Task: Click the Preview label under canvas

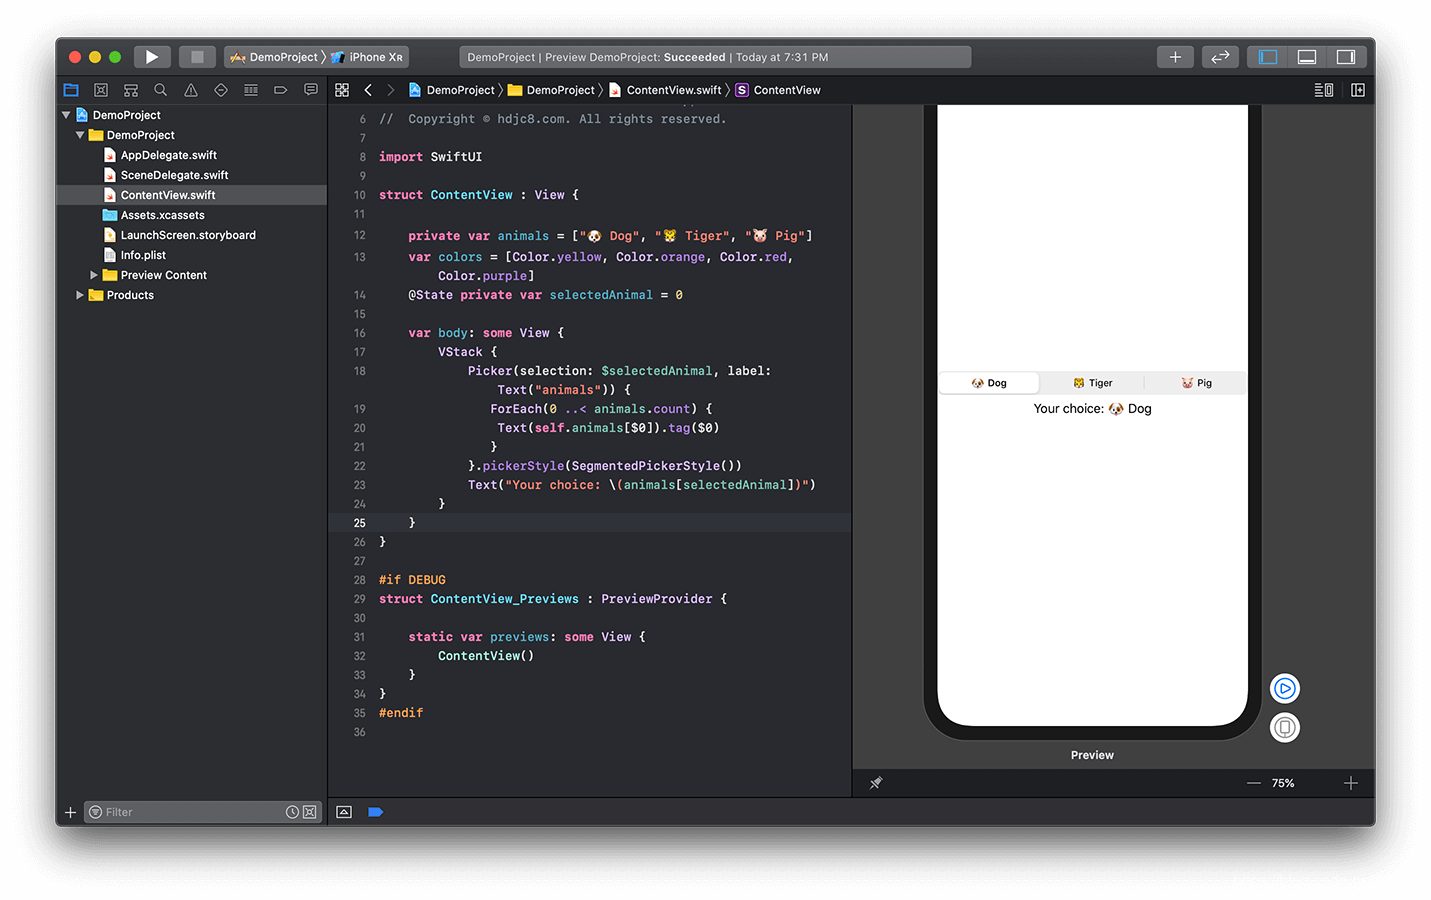Action: 1092,755
